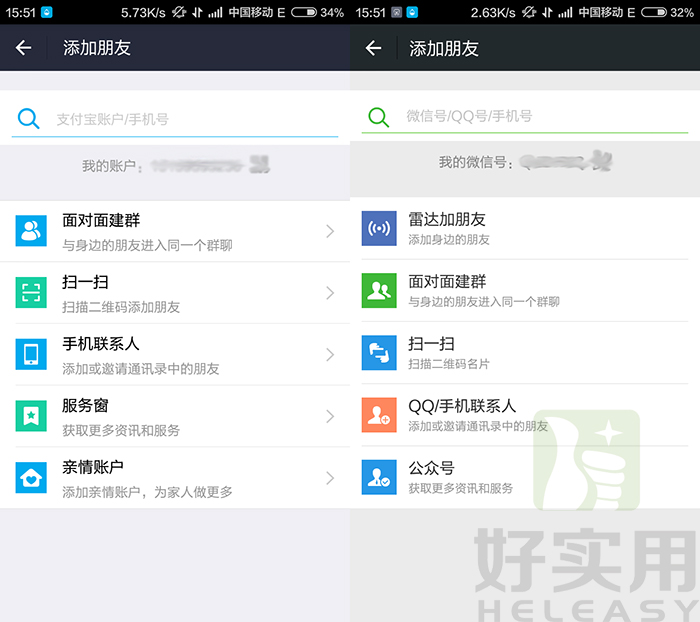This screenshot has height=622, width=700.
Task: Tap the 手机联系人 phone icon
Action: coord(31,354)
